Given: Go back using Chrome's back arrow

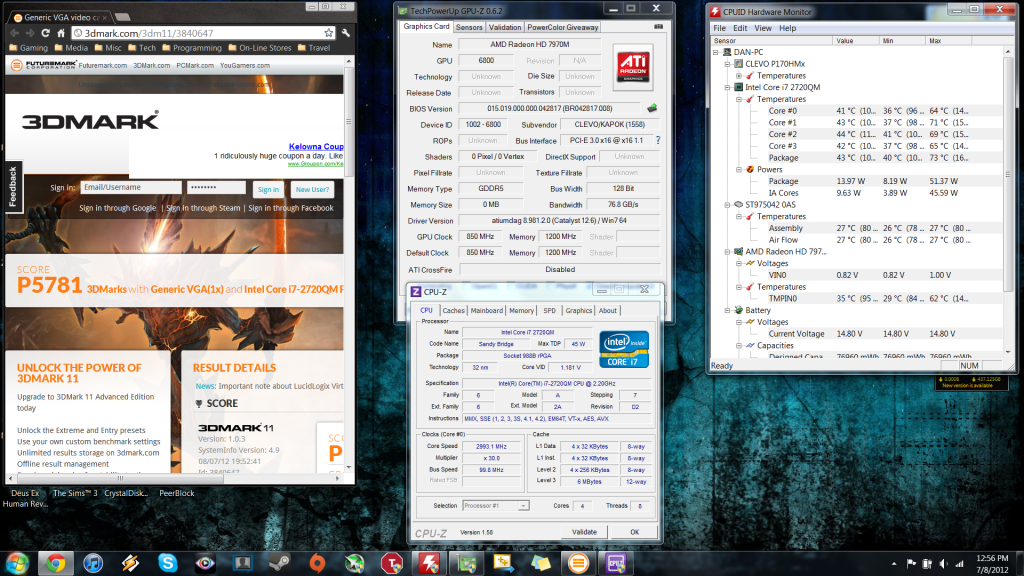Looking at the screenshot, I should 14,33.
